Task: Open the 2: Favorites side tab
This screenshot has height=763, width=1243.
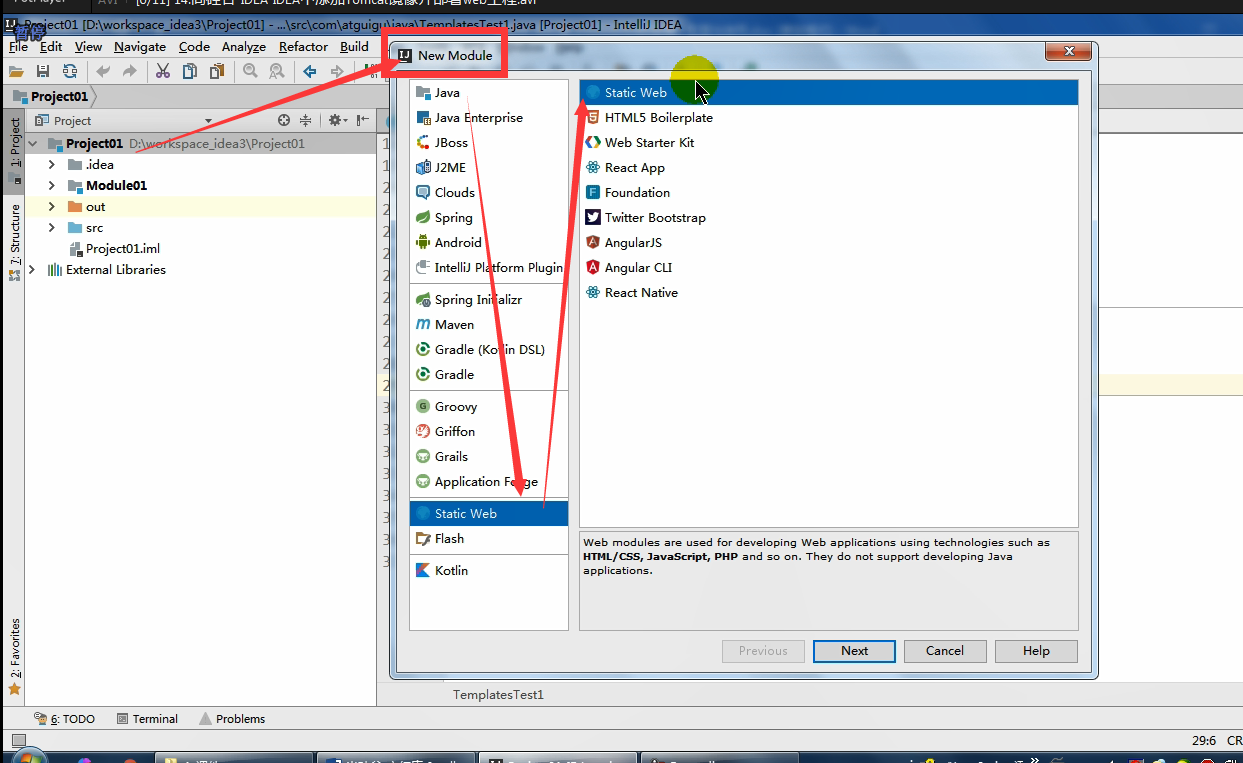Action: pos(15,656)
